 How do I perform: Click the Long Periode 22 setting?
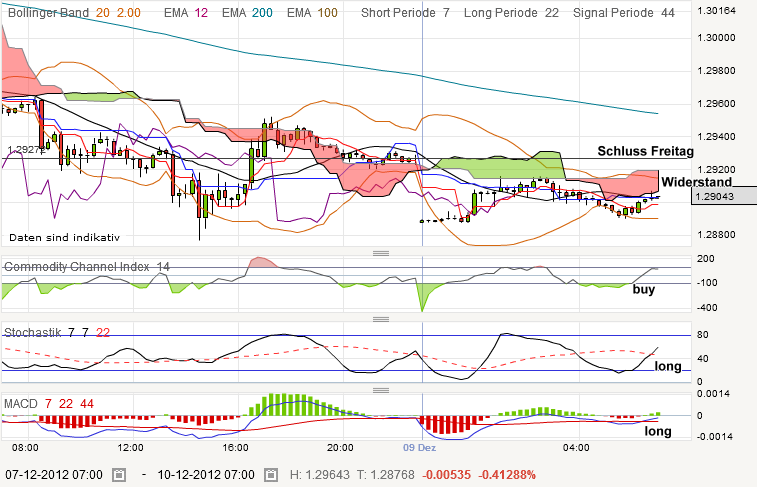[511, 13]
